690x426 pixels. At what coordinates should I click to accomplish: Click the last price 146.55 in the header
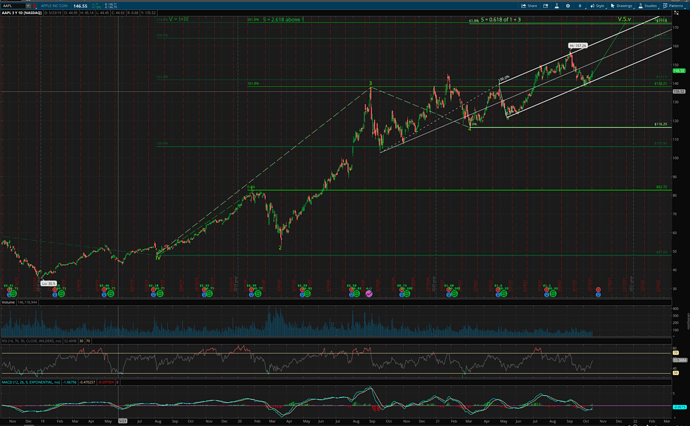[x=80, y=6]
